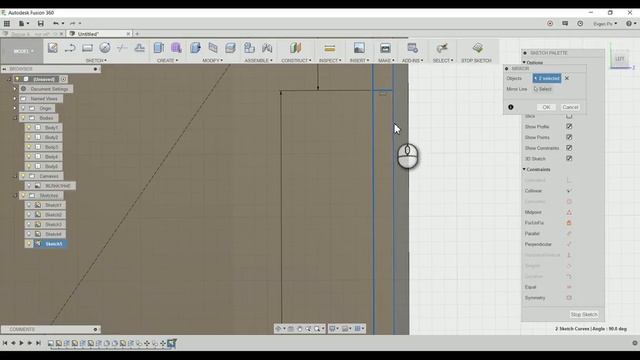Click the Stop Sketch toolbar icon
The width and height of the screenshot is (640, 360).
[x=477, y=48]
